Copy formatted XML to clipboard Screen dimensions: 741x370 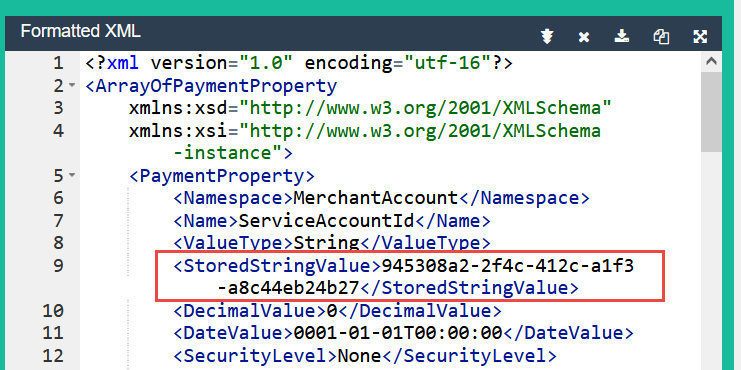[x=661, y=36]
